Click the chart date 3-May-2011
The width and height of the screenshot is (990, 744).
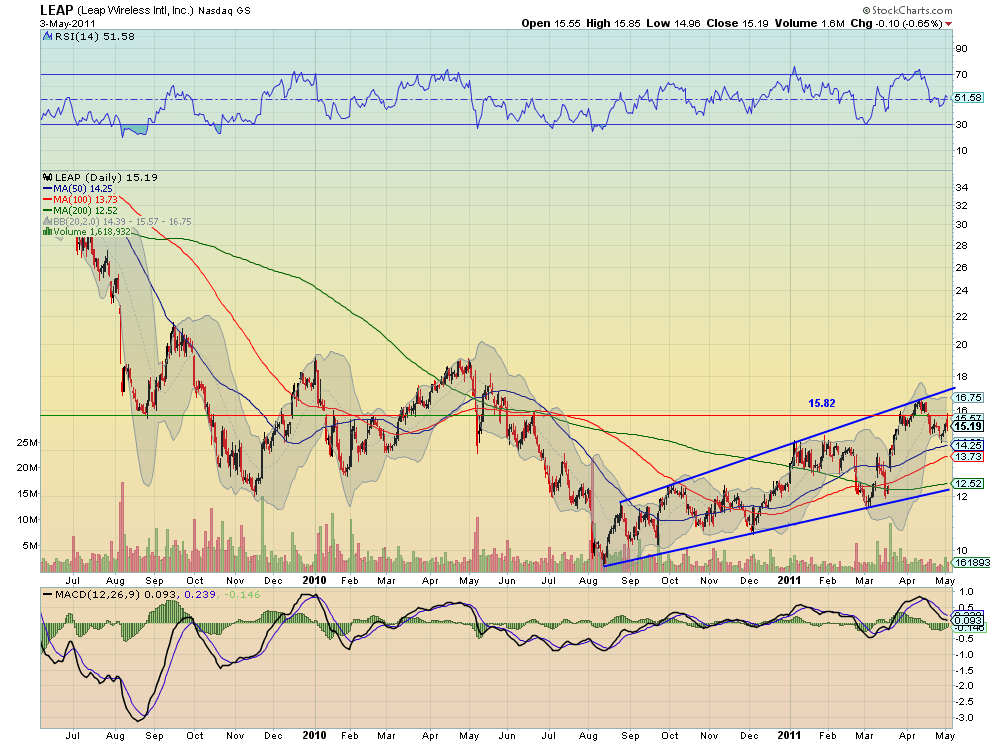tap(68, 23)
